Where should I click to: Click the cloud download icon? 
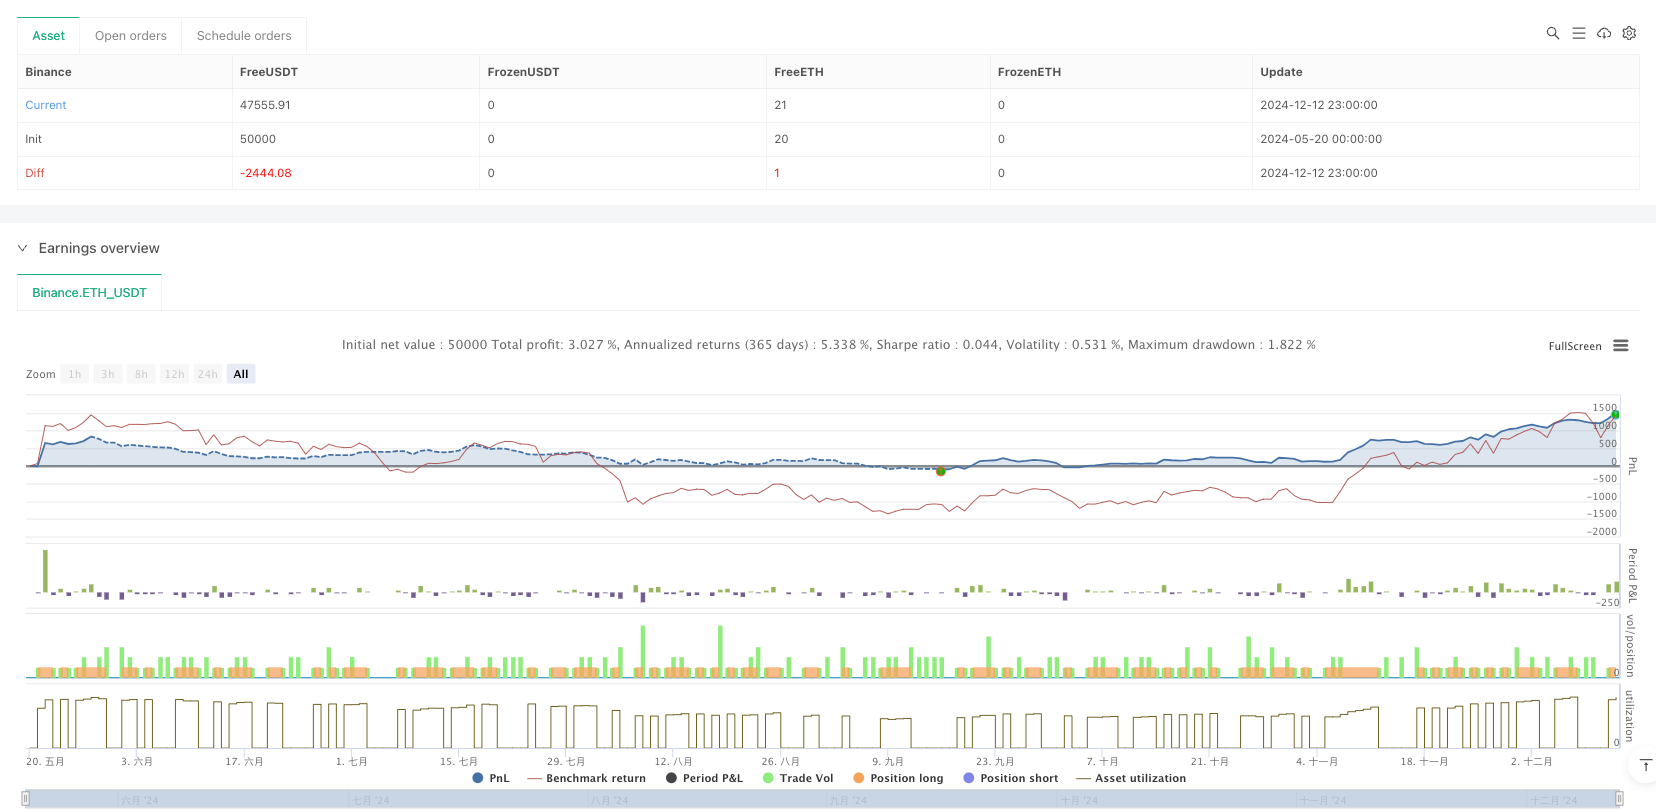click(x=1604, y=33)
